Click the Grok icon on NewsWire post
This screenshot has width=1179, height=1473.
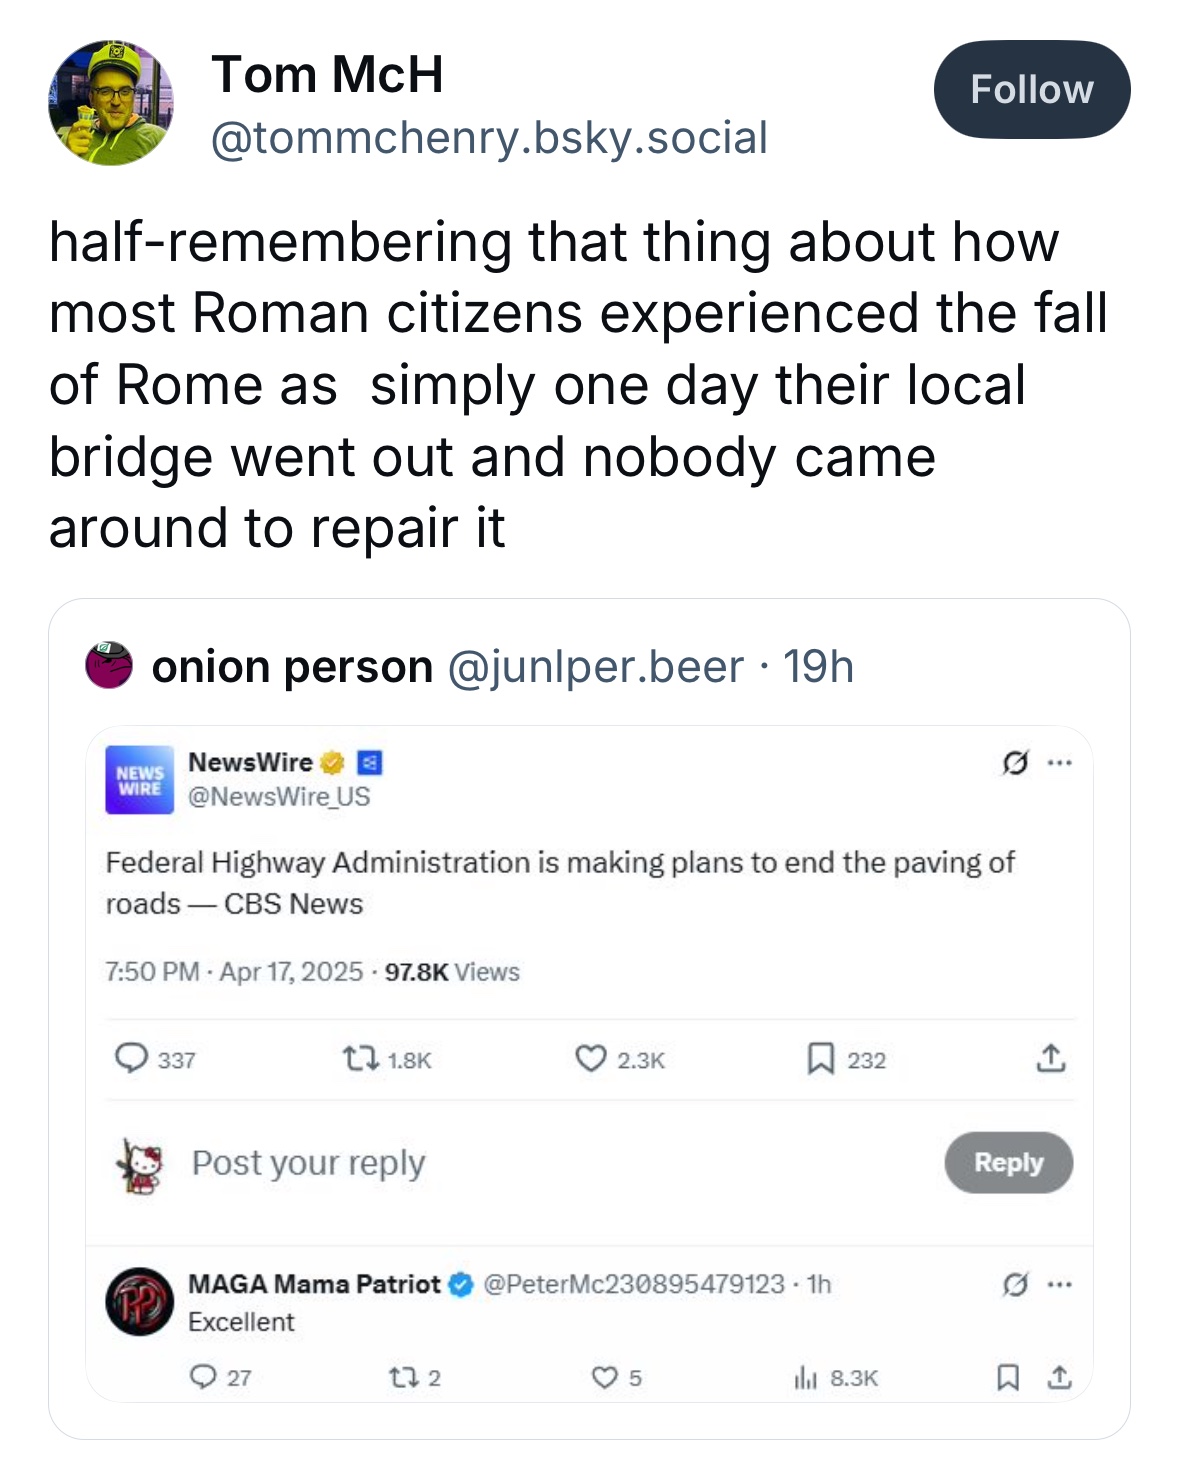pyautogui.click(x=1014, y=764)
